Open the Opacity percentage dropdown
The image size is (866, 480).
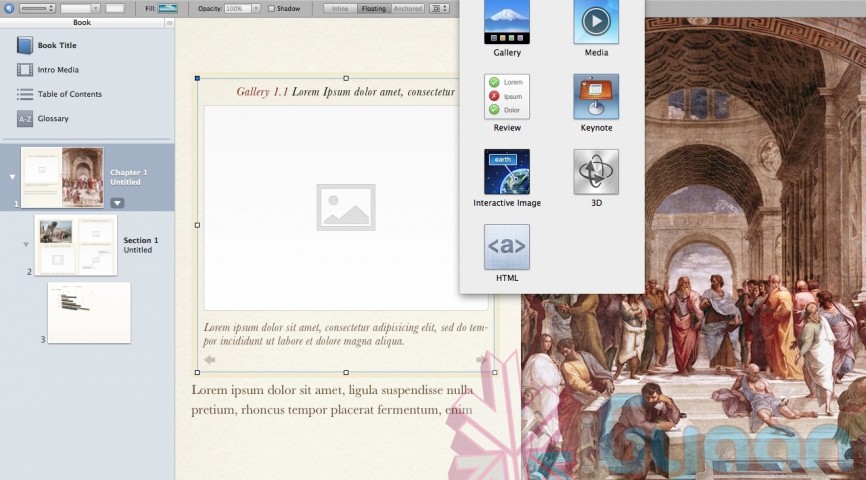click(255, 8)
